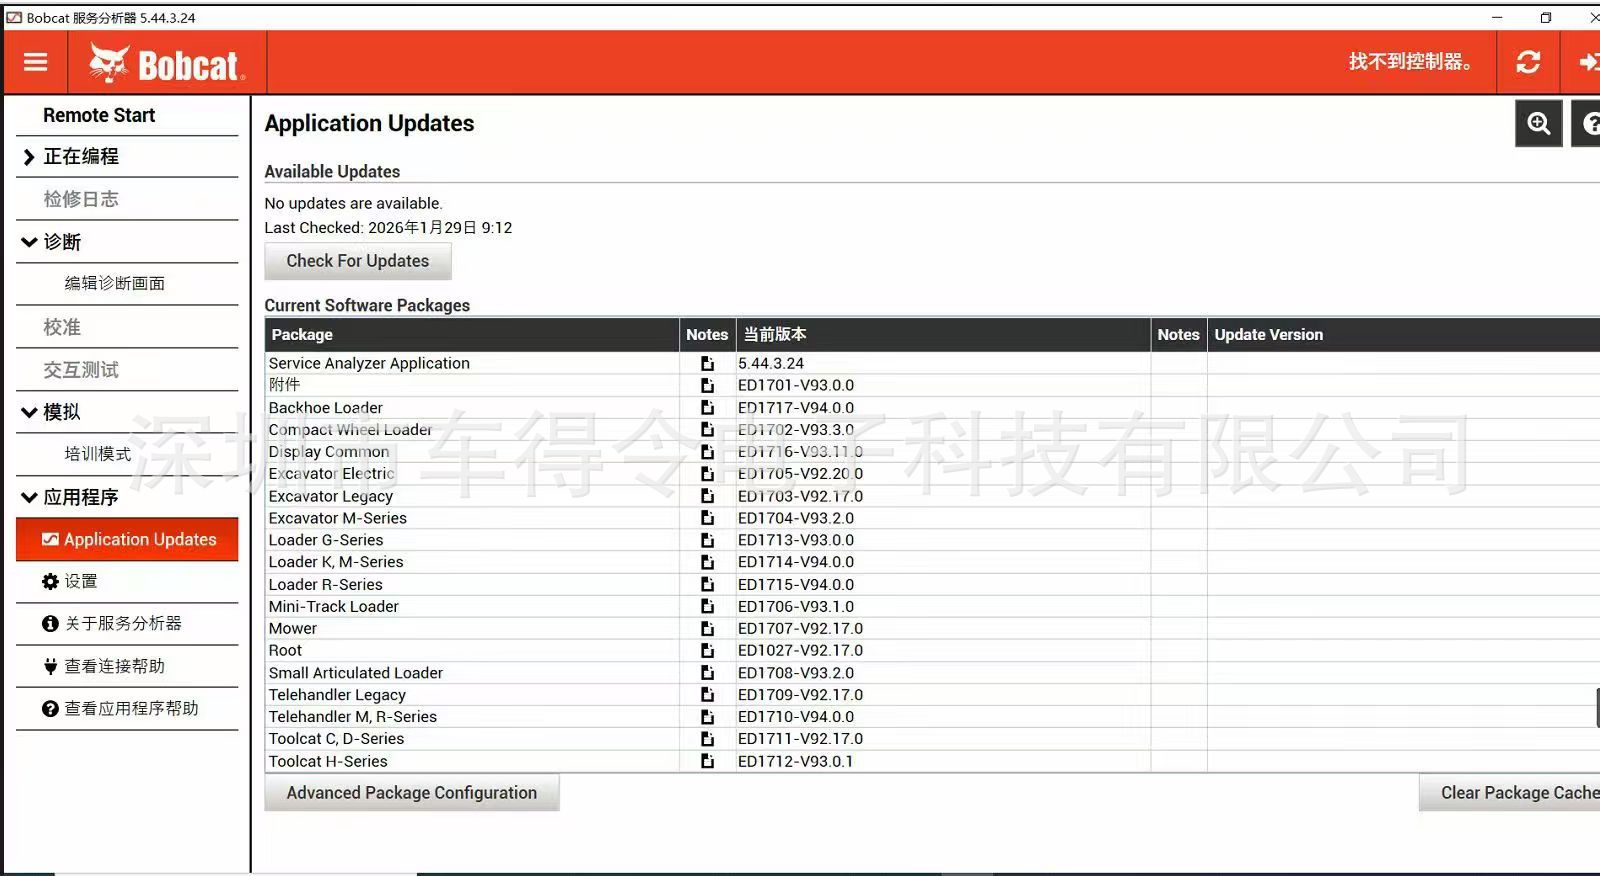This screenshot has width=1600, height=876.
Task: Click Advanced Package Configuration button
Action: coord(411,793)
